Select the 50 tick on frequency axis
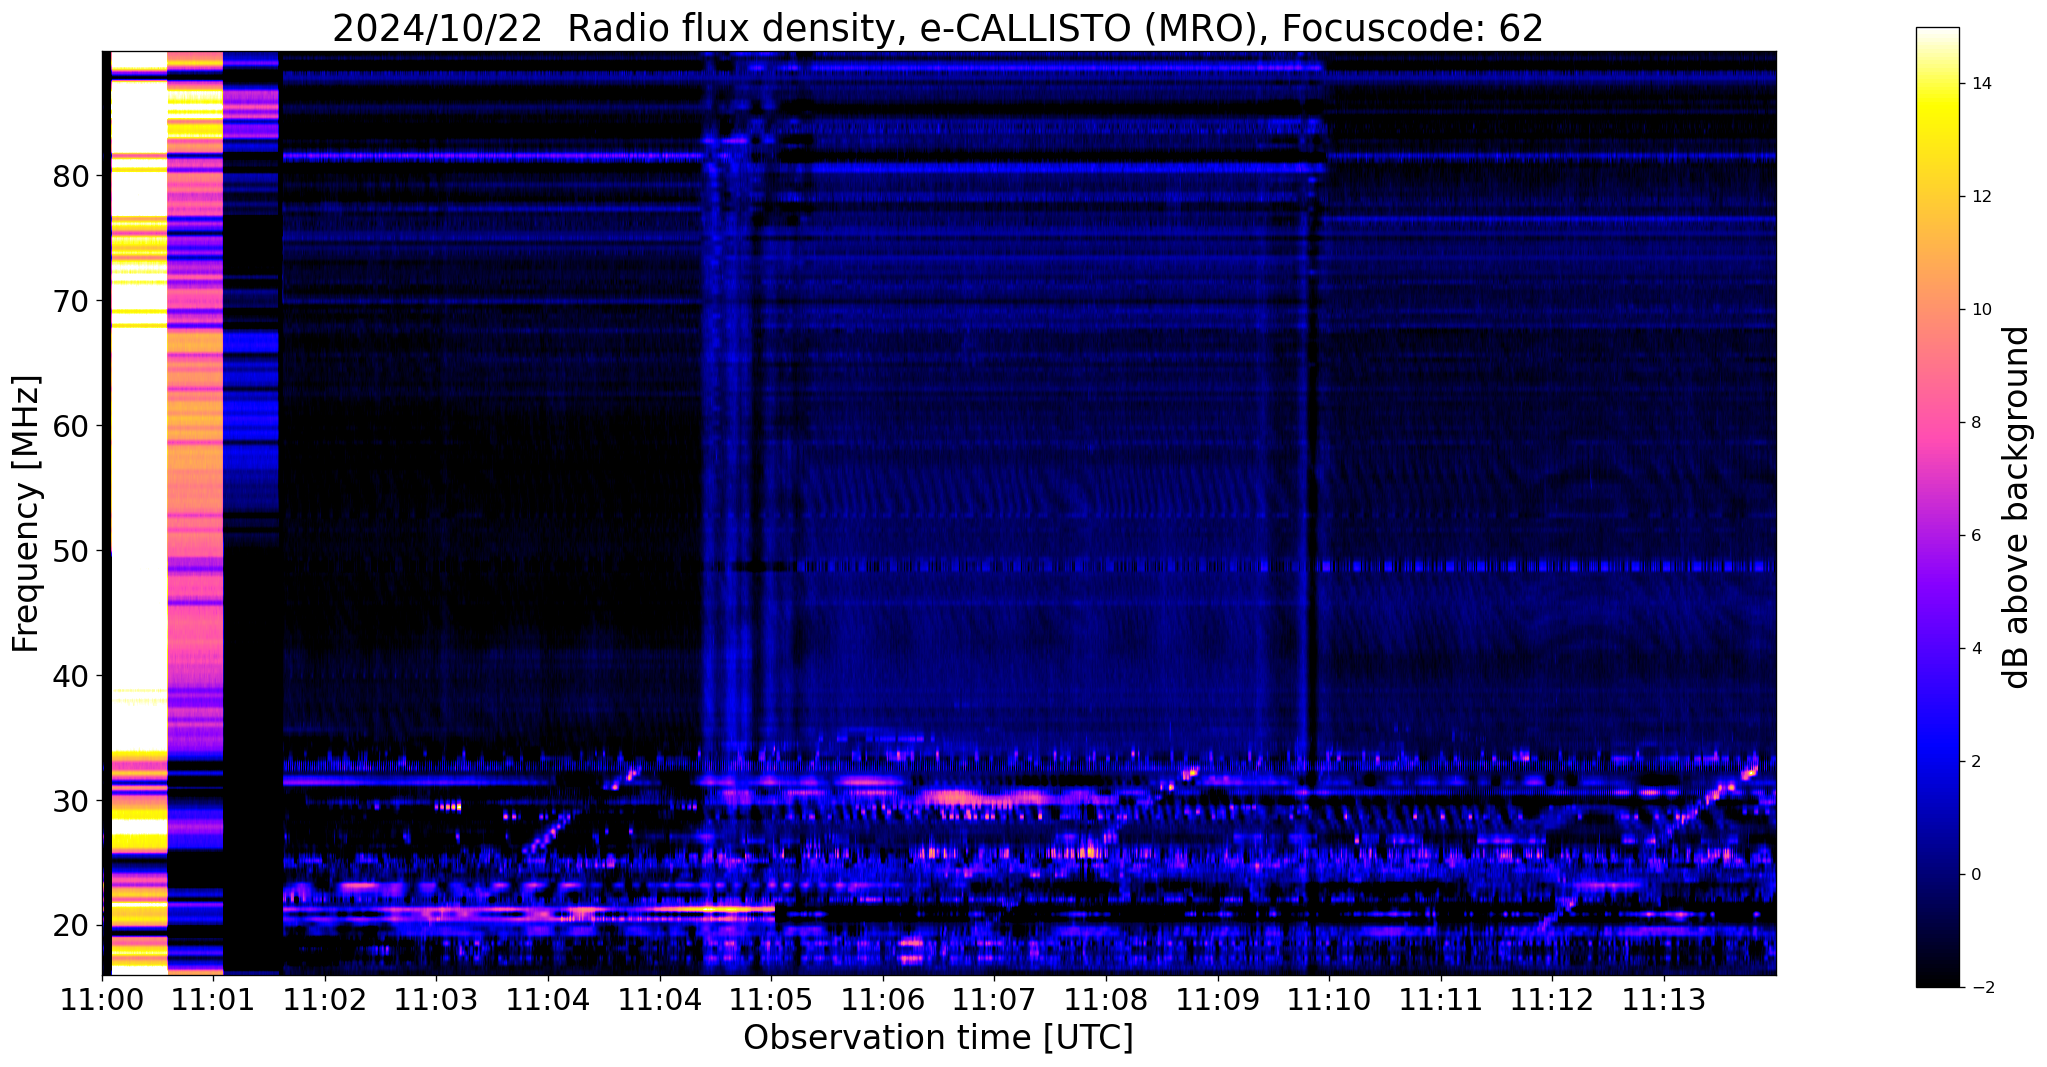Screen dimensions: 2047x1067 (71, 551)
